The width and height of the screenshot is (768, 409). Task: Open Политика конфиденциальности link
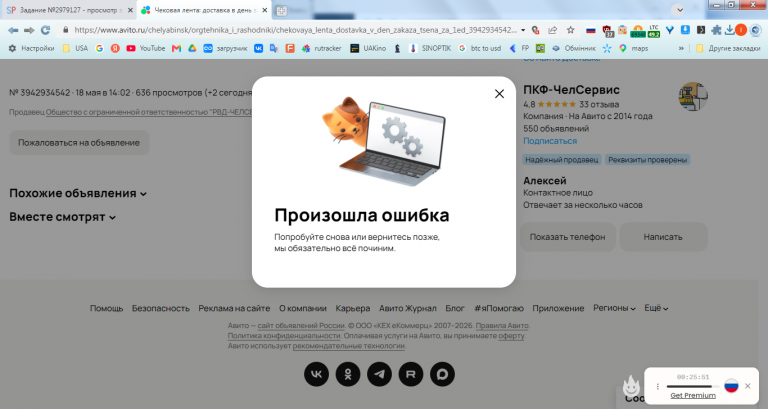[x=284, y=336]
